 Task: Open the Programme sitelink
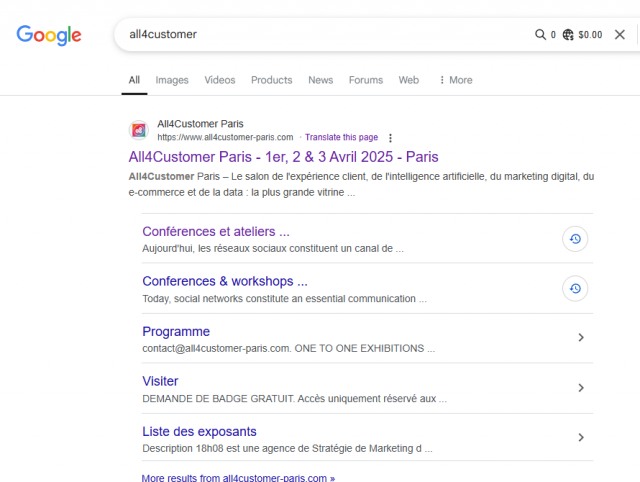pos(176,331)
